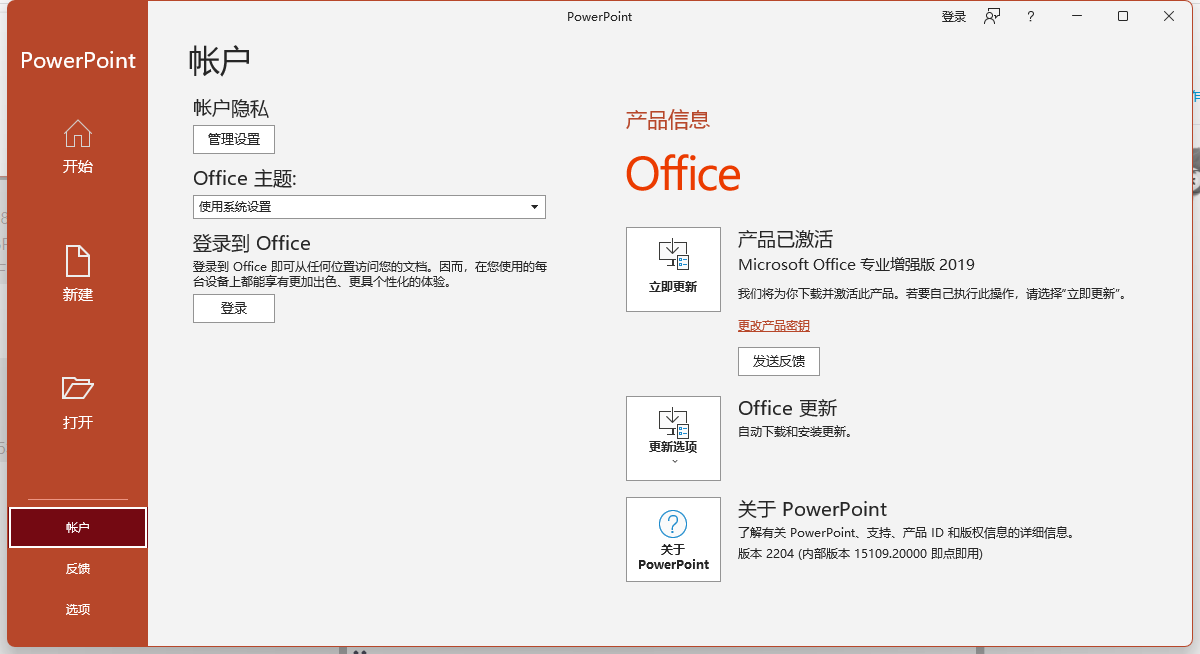Open the 反馈 feedback section

click(77, 568)
